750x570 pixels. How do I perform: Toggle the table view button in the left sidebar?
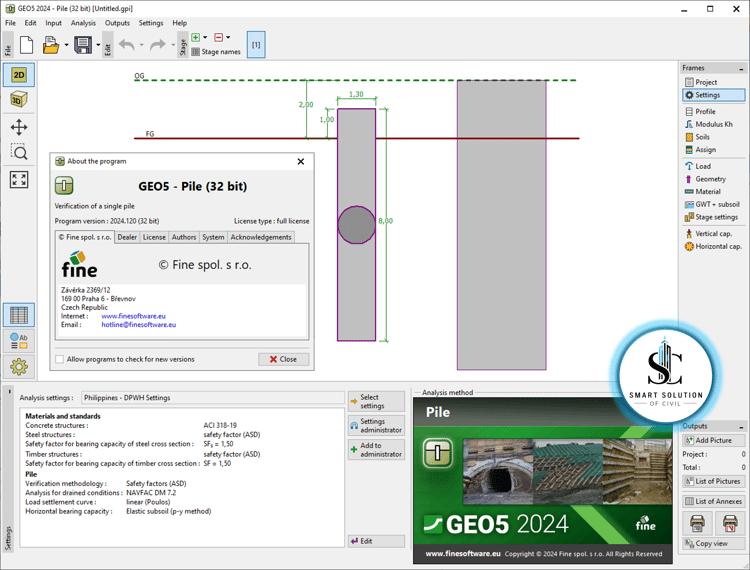click(x=19, y=316)
